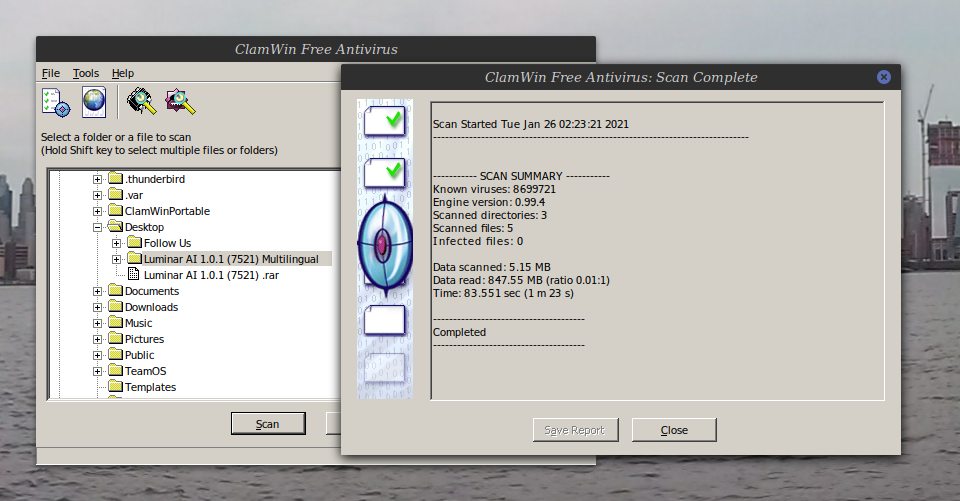Click the Save Report button
Viewport: 960px width, 501px height.
(x=575, y=430)
